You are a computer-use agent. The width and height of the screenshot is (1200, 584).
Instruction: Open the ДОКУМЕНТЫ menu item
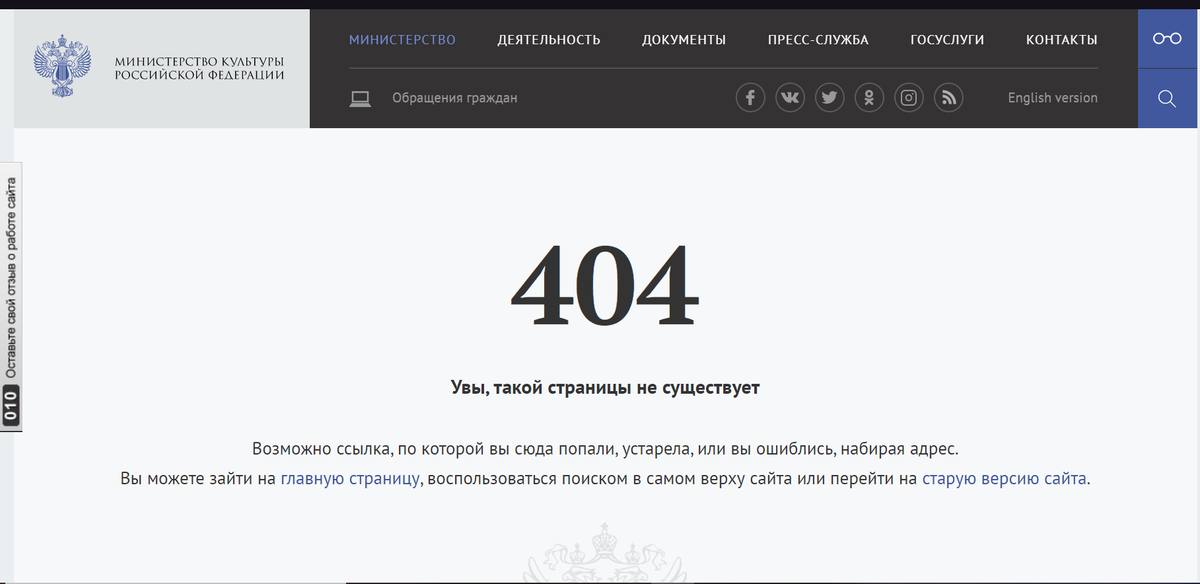click(684, 40)
